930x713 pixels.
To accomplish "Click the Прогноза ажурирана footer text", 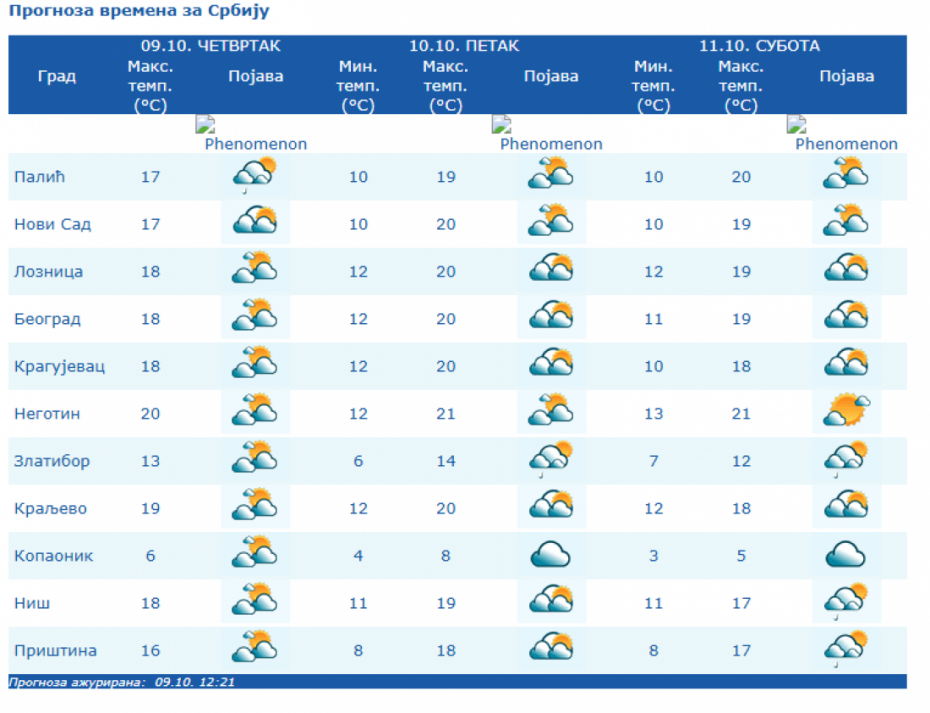I will pos(123,682).
